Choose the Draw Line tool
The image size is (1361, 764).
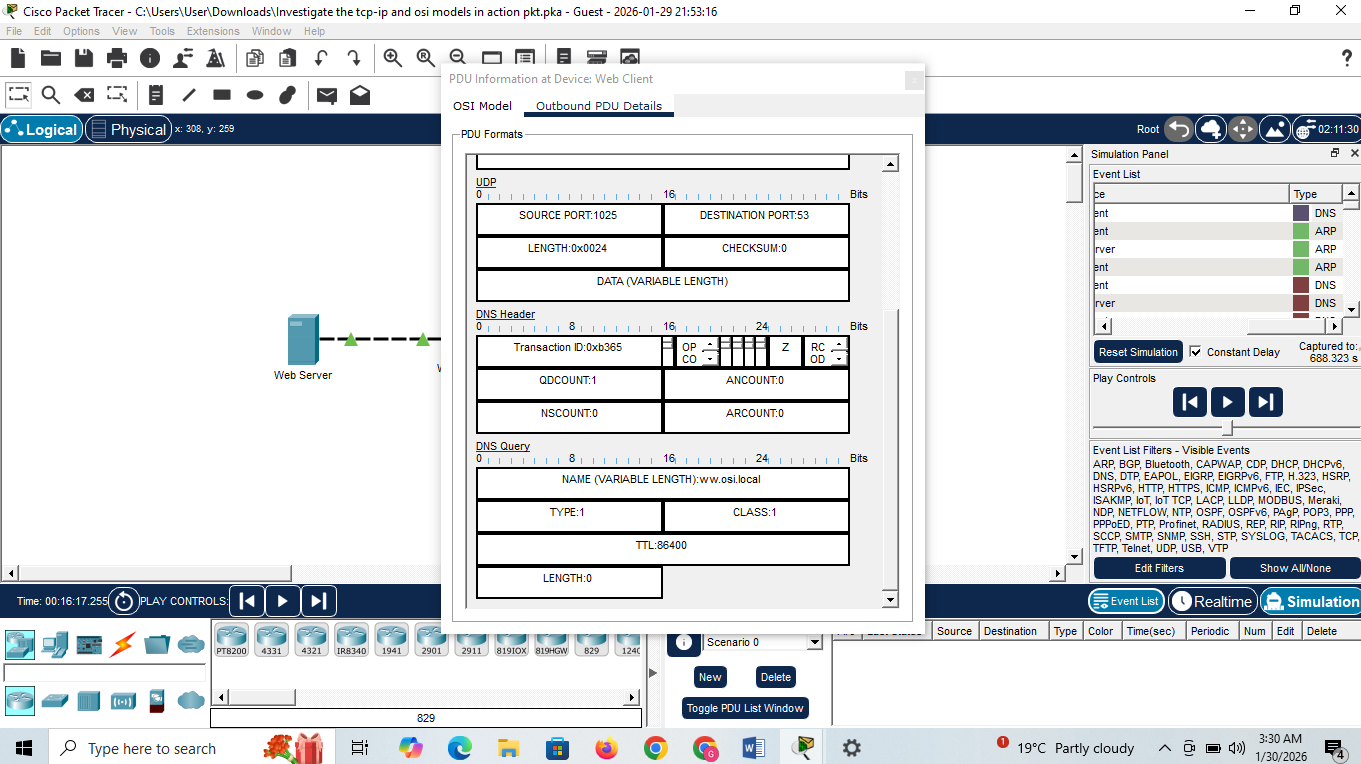point(189,95)
